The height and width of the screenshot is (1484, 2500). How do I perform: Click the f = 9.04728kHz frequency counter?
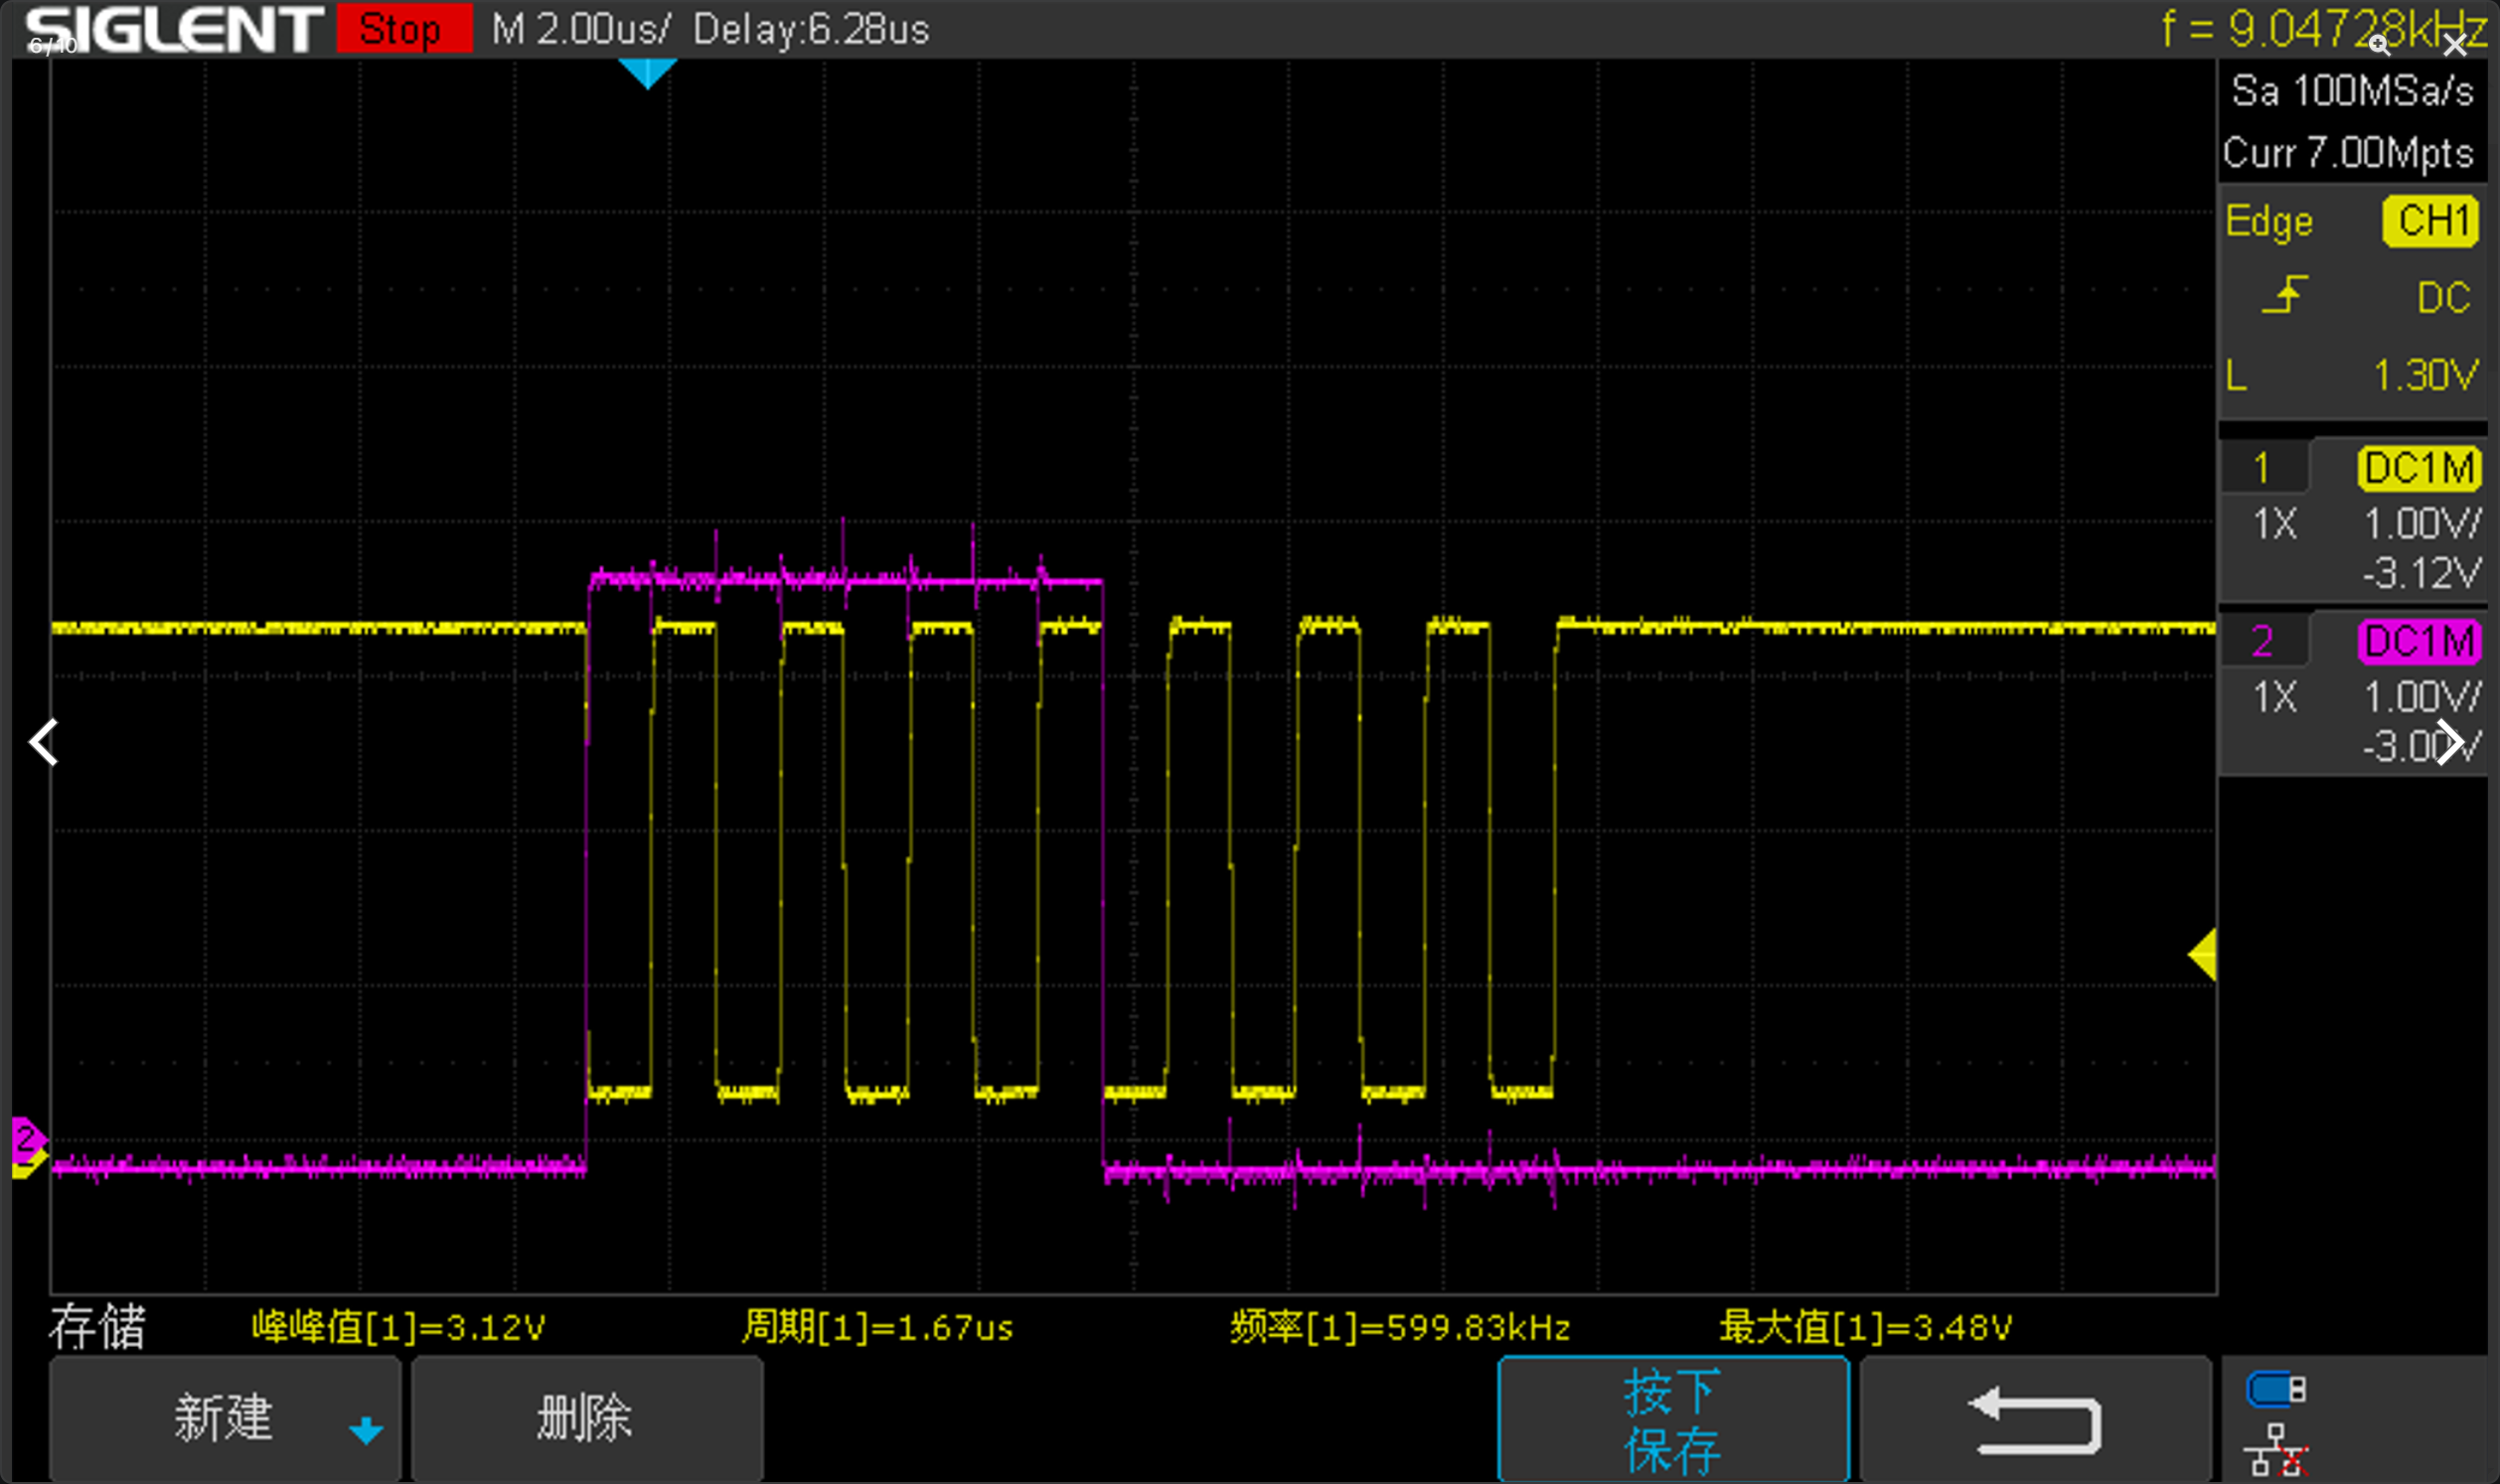coord(2324,28)
